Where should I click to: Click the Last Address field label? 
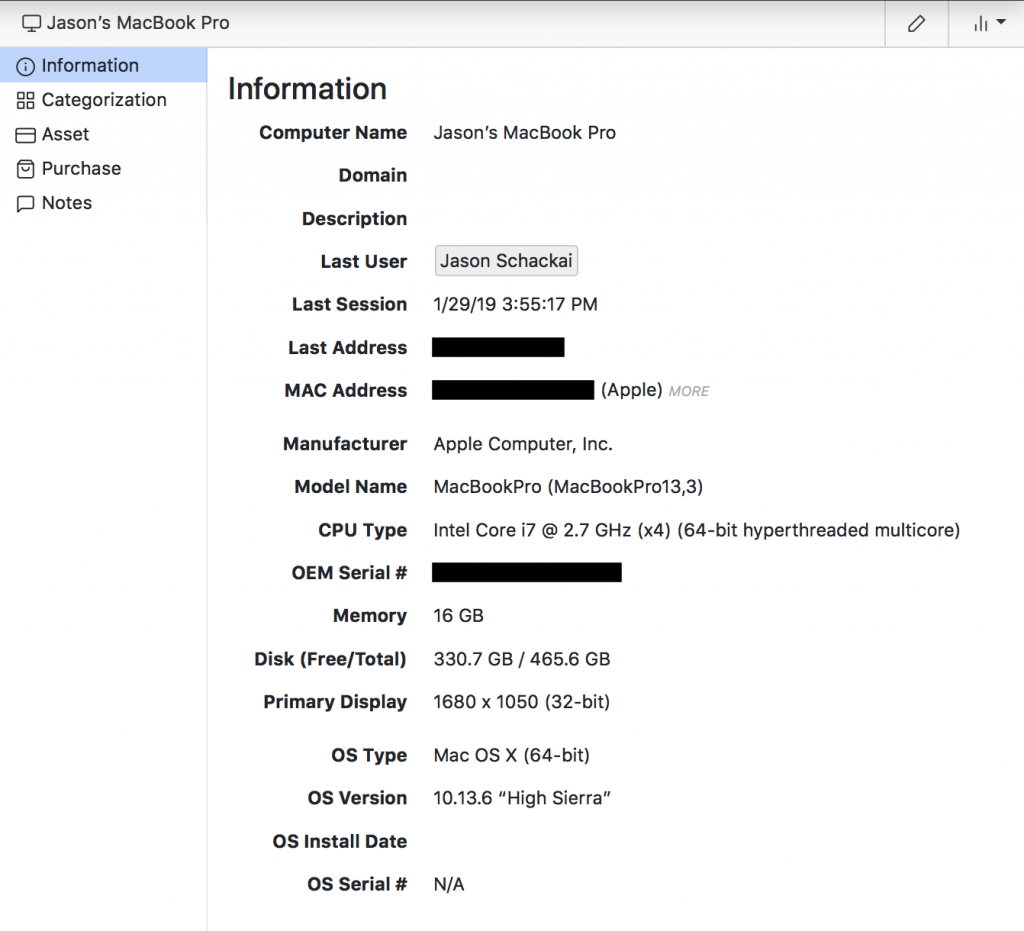pyautogui.click(x=347, y=347)
